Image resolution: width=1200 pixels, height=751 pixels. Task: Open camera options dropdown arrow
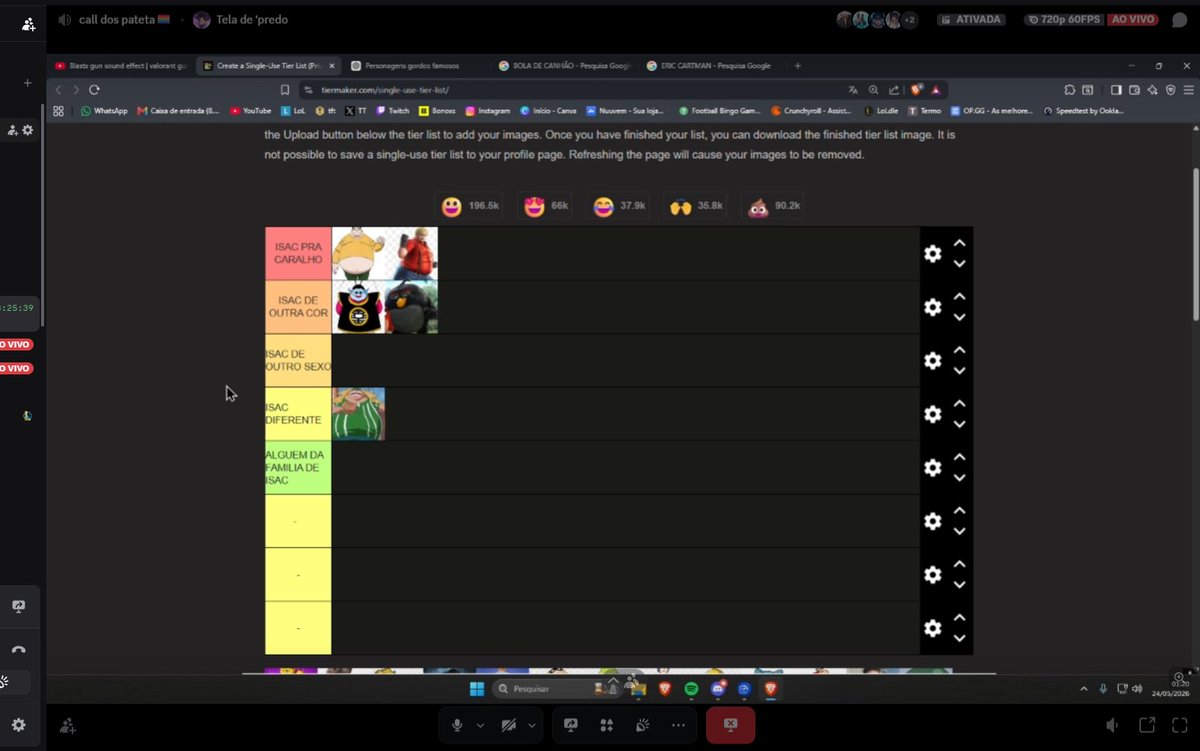(x=532, y=725)
